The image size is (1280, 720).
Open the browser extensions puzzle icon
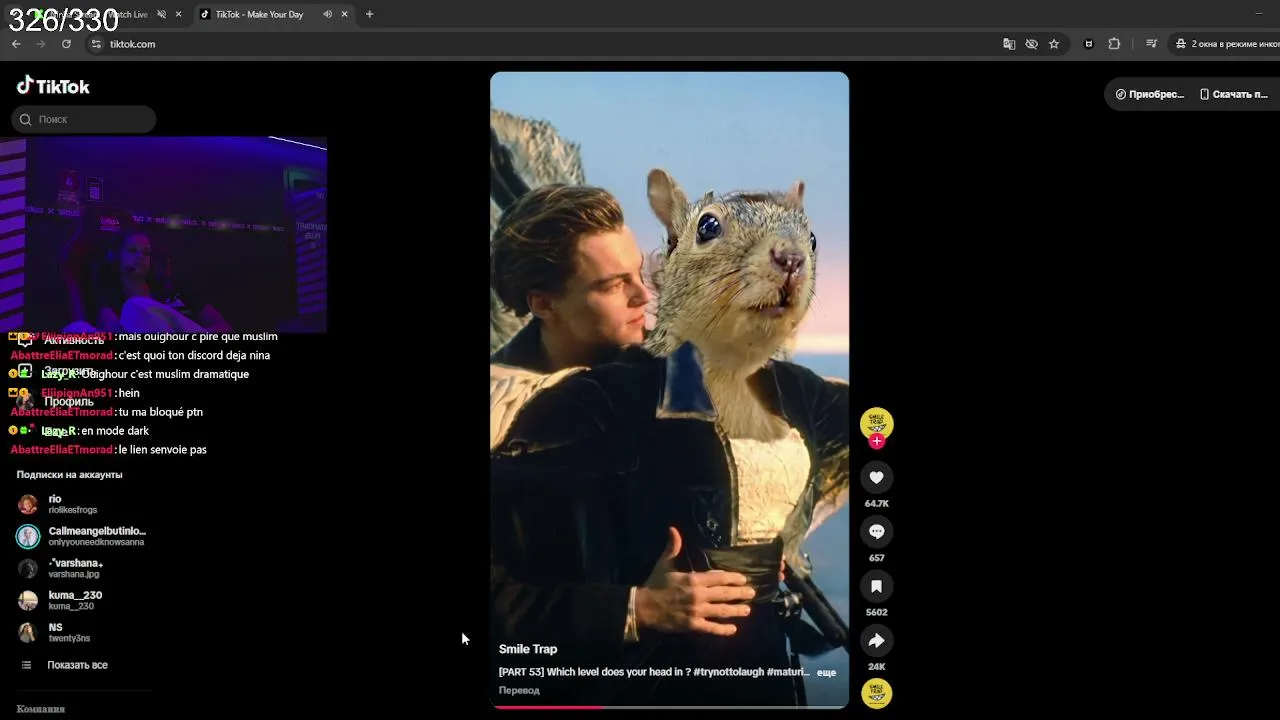coord(1114,44)
